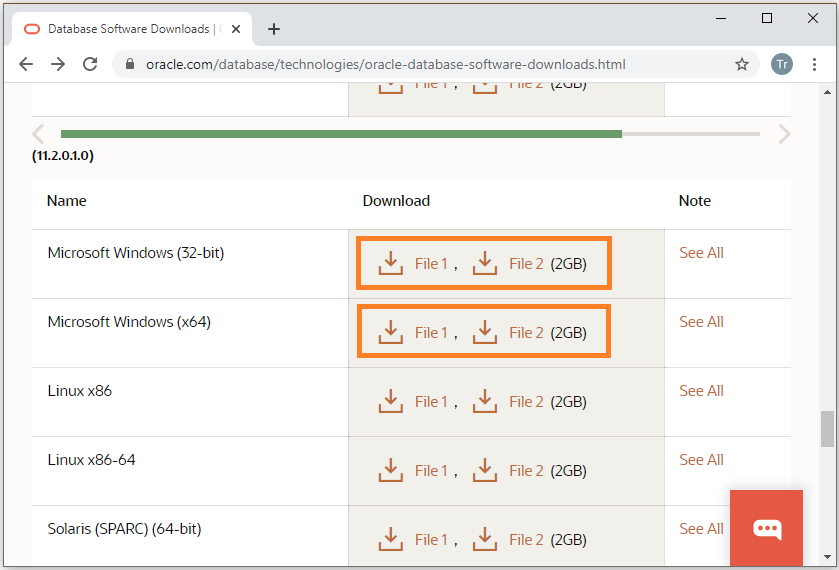Open See All for Microsoft Windows (x64)

(x=701, y=322)
